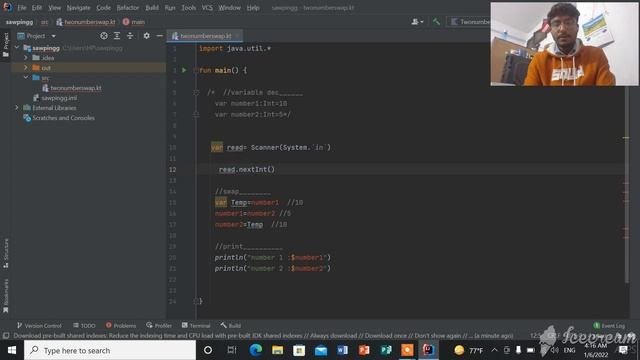This screenshot has height=360, width=640.
Task: Click twonumberswap.kt breadcrumb in navigation bar
Action: pyautogui.click(x=86, y=22)
